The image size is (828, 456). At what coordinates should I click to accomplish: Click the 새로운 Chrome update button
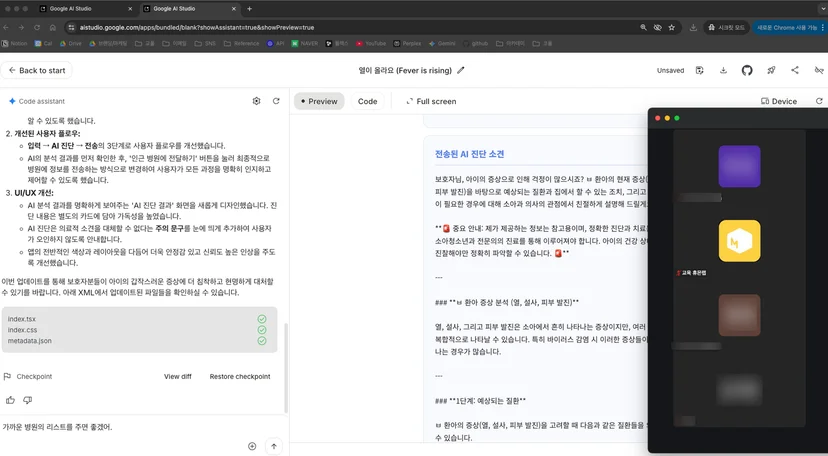790,27
